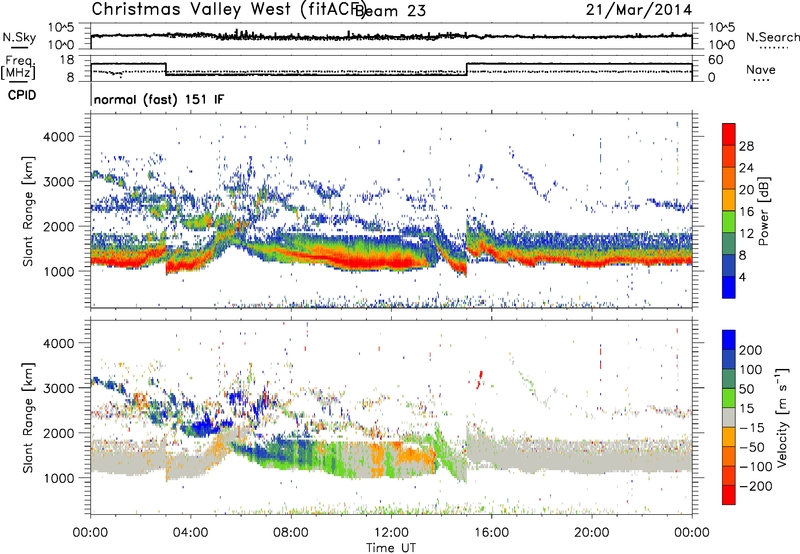Select the gray segment of the velocity color bar
Image resolution: width=800 pixels, height=554 pixels.
click(729, 418)
